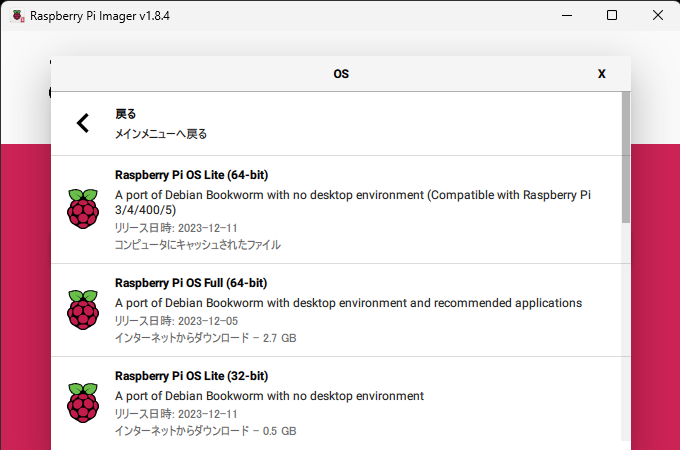This screenshot has width=680, height=450.
Task: Click the raspberry logo beside OS Lite (64-bit)
Action: [83, 208]
